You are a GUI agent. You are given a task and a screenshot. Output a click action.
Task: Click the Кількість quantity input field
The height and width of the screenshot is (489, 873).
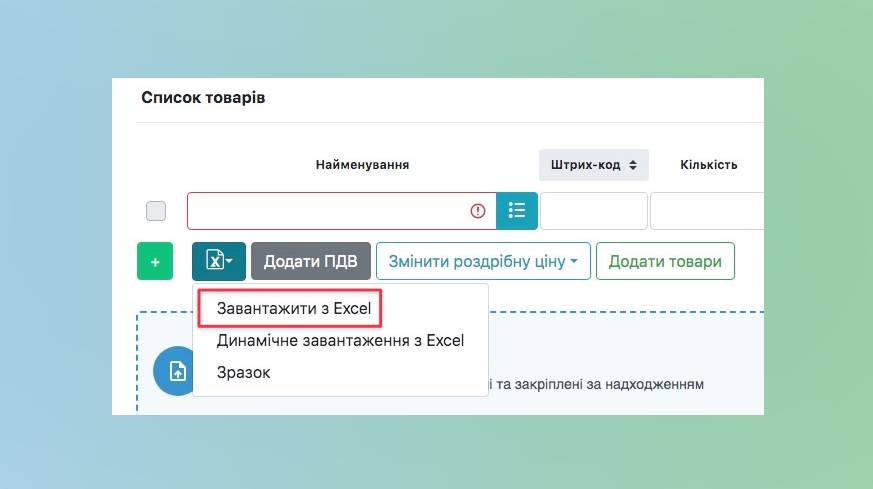point(705,211)
